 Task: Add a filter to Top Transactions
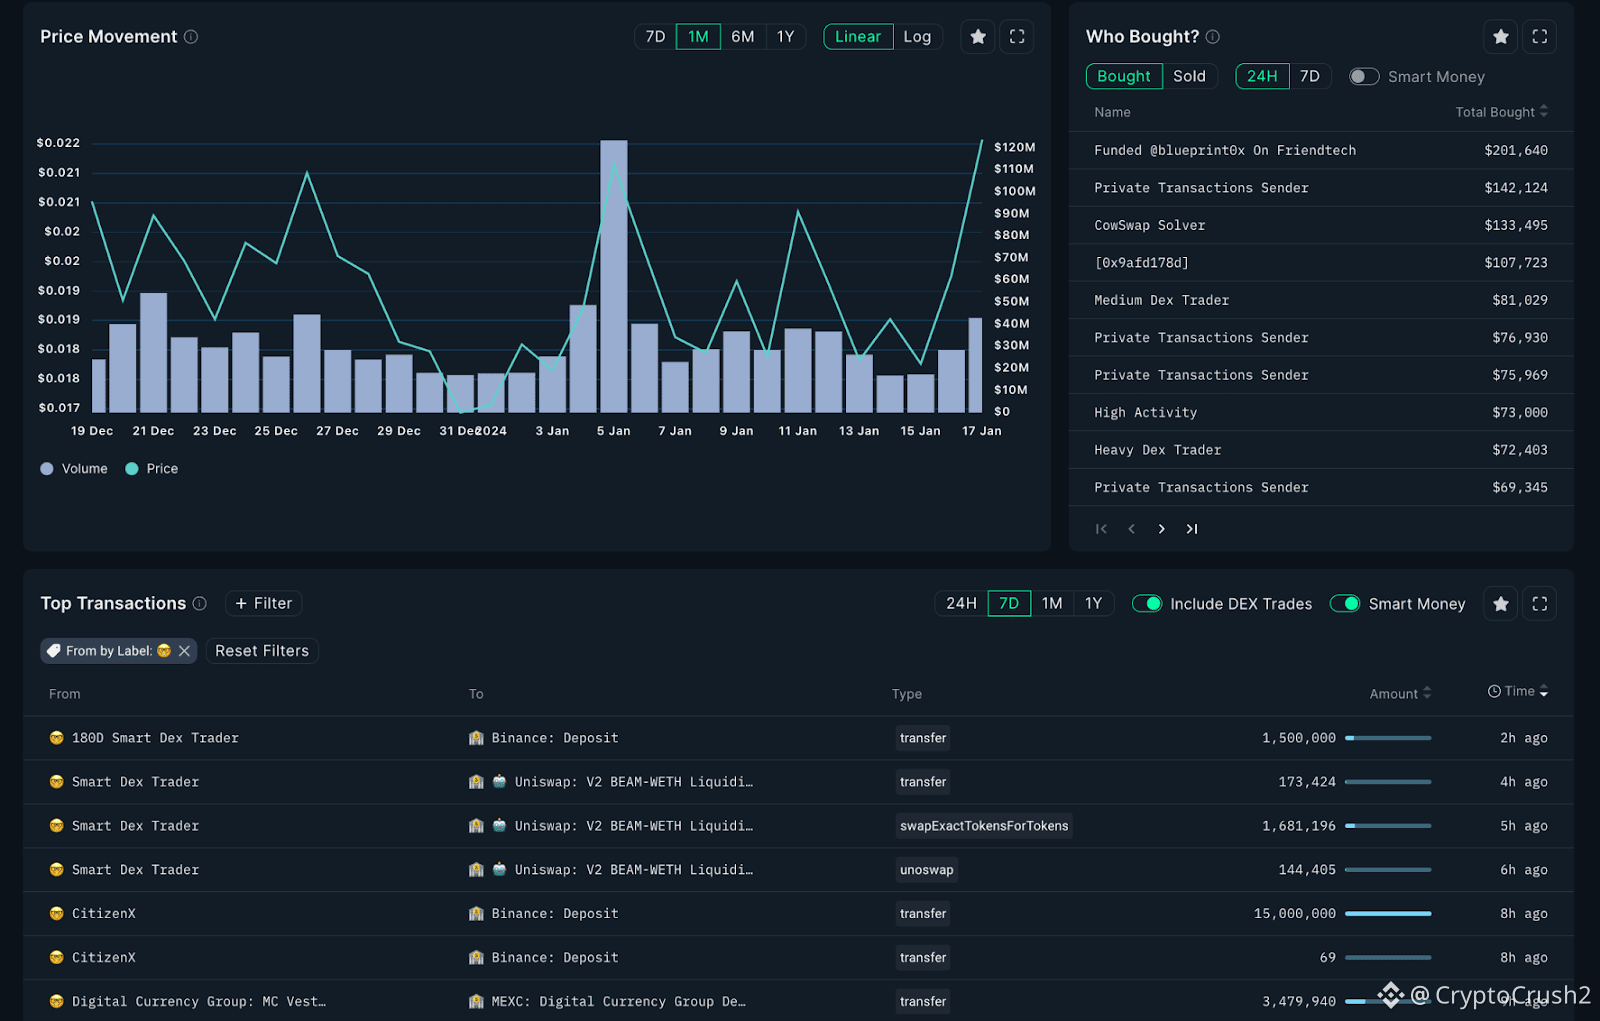tap(264, 604)
